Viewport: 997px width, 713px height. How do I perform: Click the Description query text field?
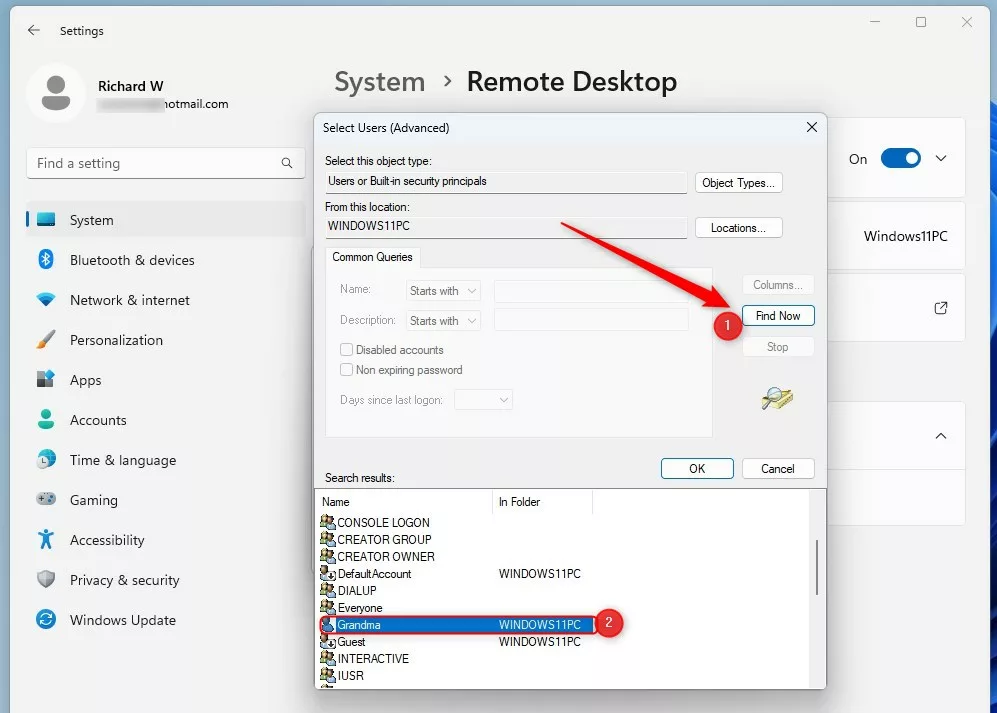[591, 321]
